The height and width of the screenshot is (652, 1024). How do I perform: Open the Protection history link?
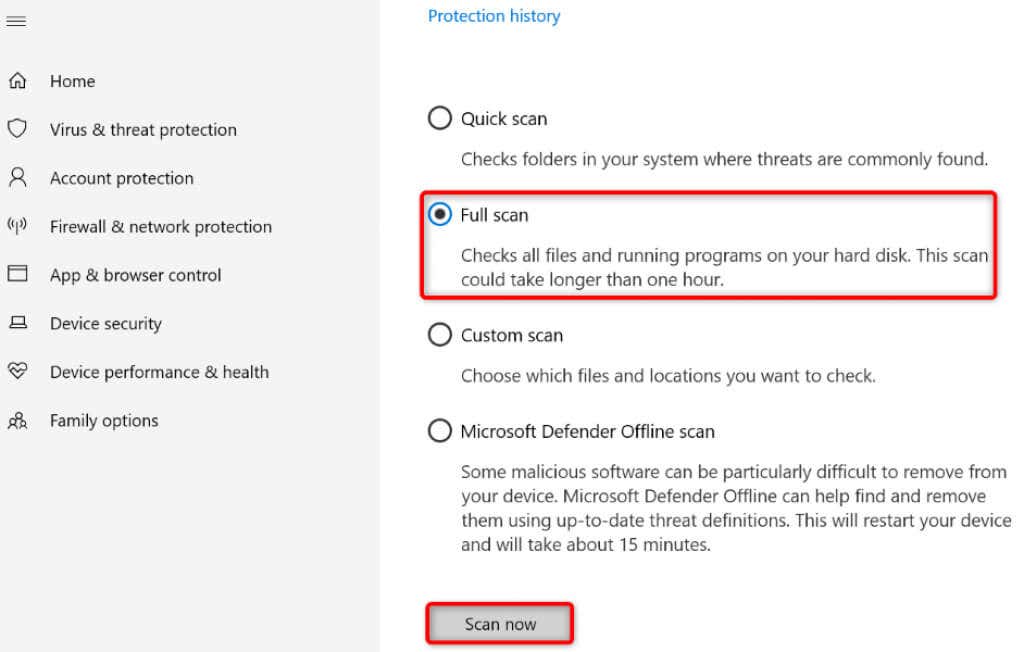click(x=494, y=16)
